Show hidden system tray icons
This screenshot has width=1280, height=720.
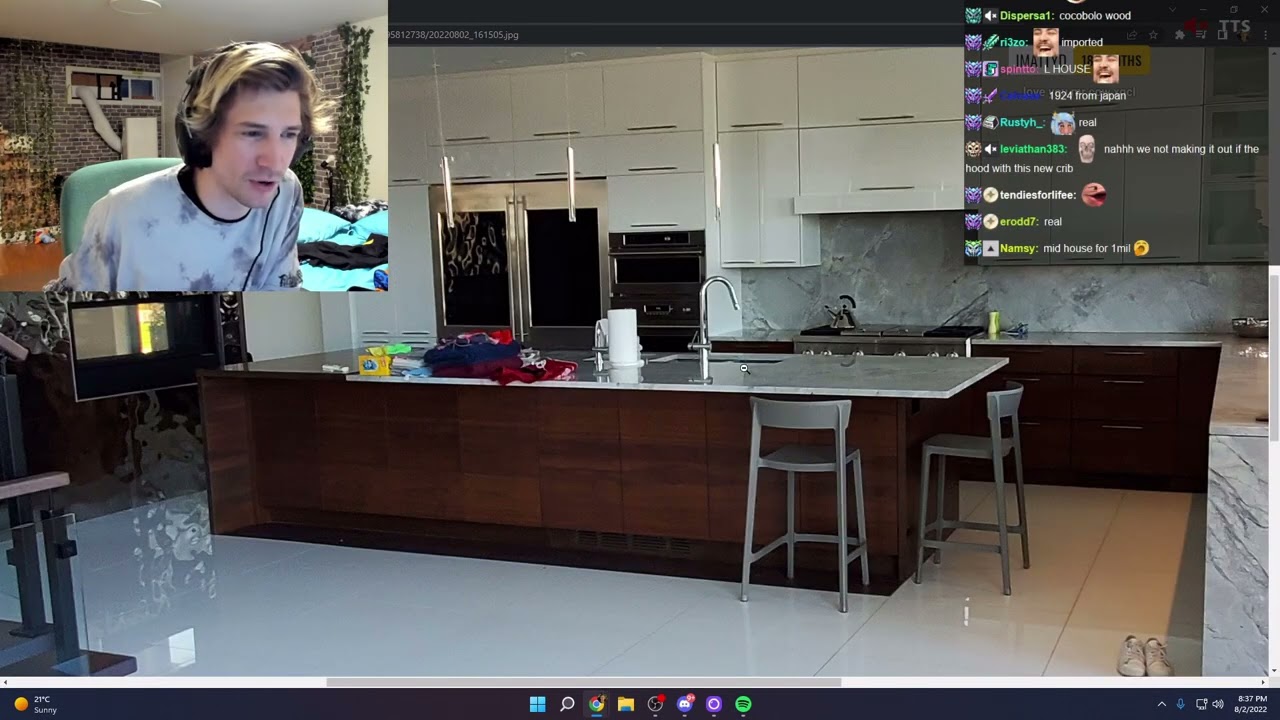pyautogui.click(x=1161, y=704)
